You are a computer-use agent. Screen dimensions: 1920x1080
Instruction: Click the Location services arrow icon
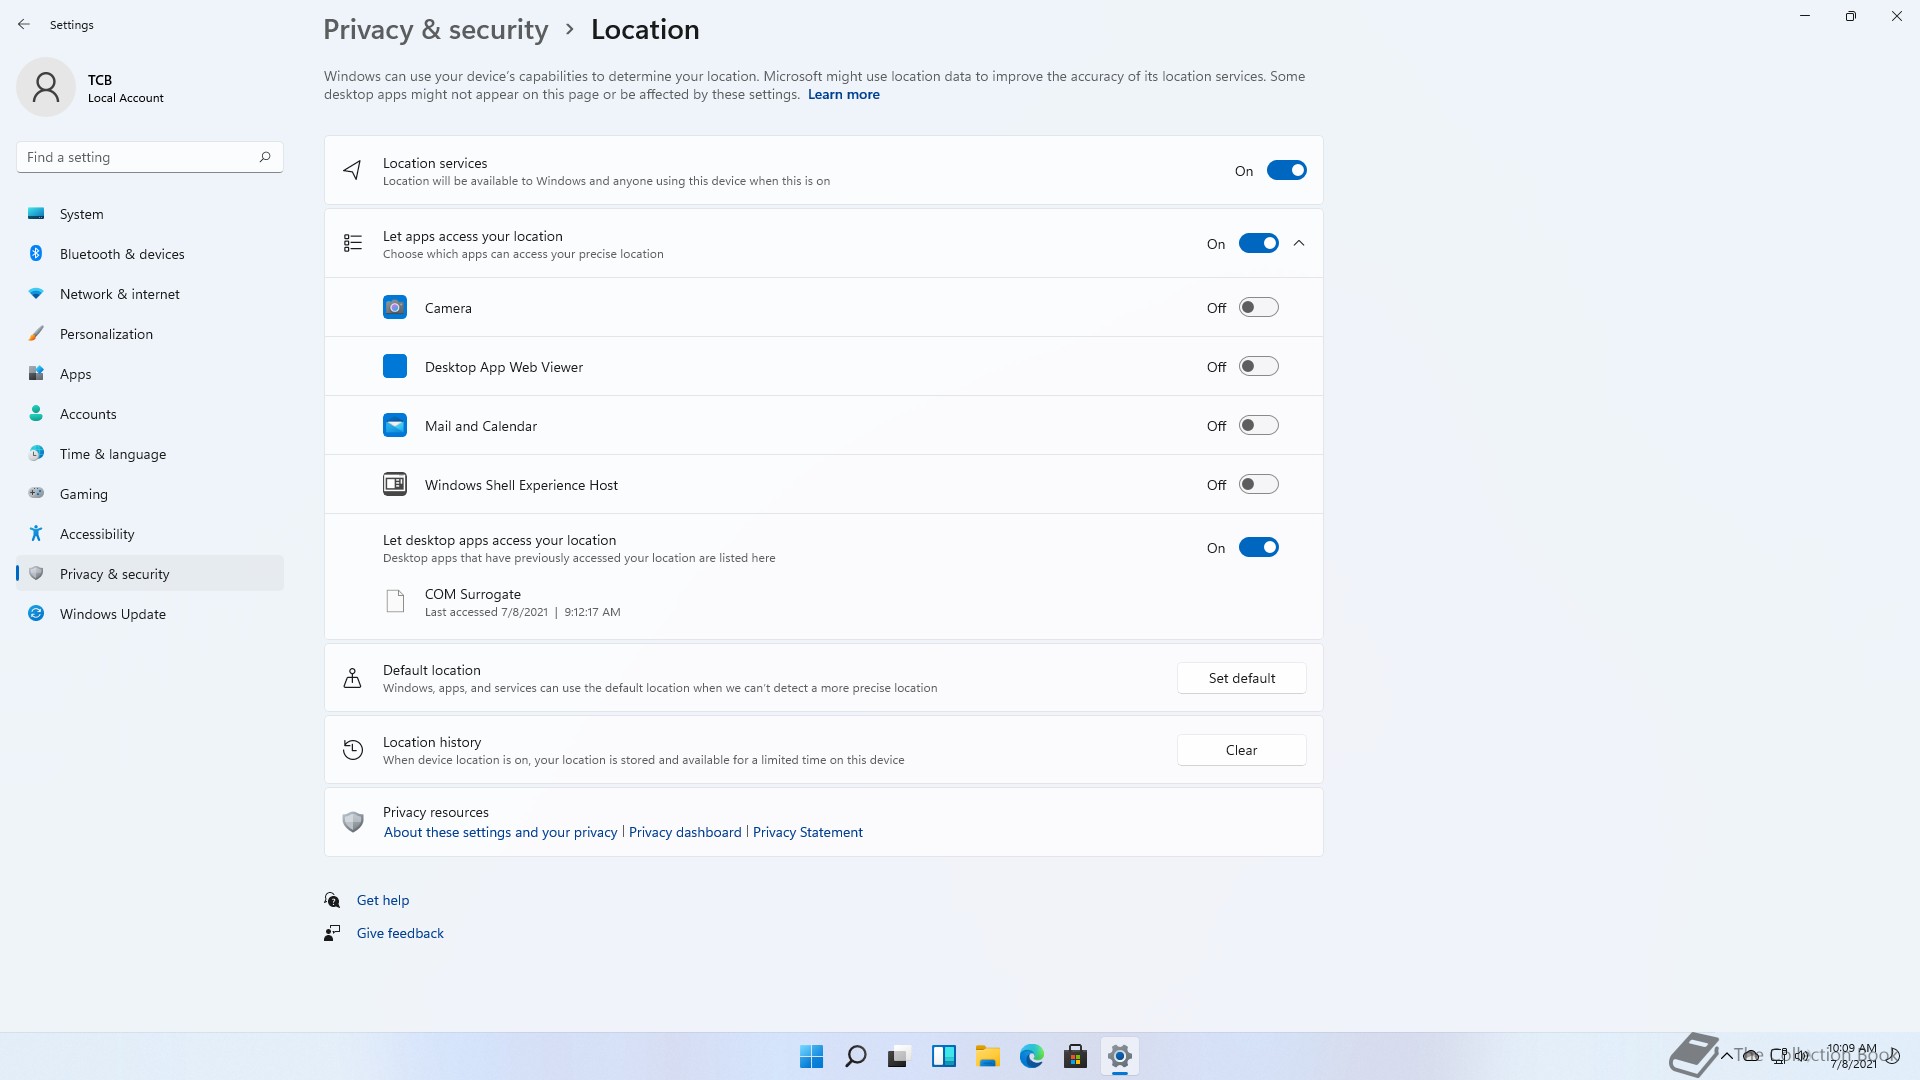(x=352, y=170)
